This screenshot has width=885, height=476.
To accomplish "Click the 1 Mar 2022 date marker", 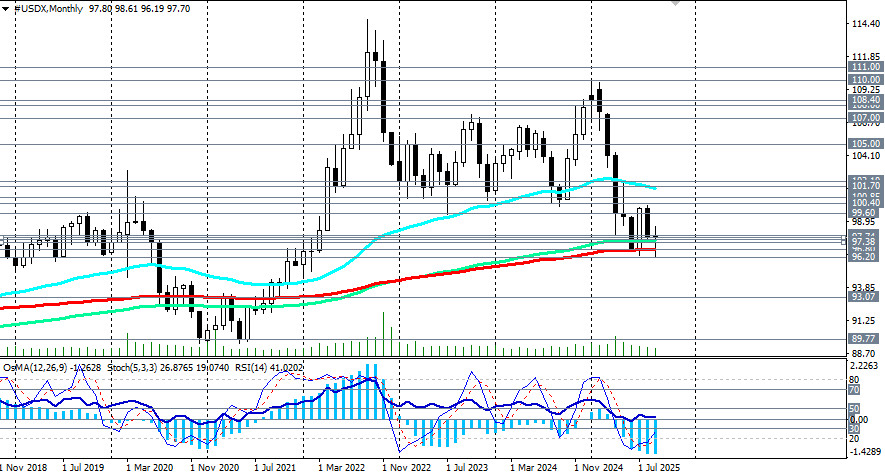I will click(x=342, y=467).
